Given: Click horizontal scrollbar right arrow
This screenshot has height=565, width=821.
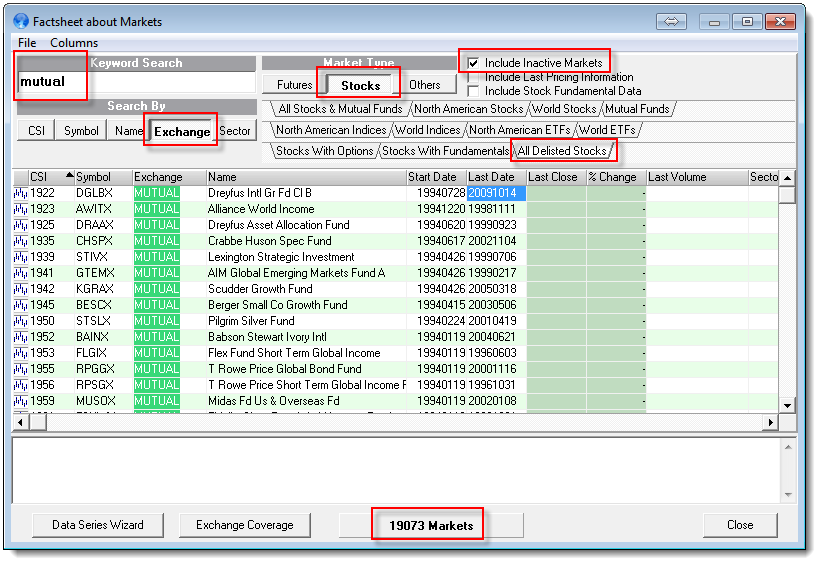Looking at the screenshot, I should point(770,422).
